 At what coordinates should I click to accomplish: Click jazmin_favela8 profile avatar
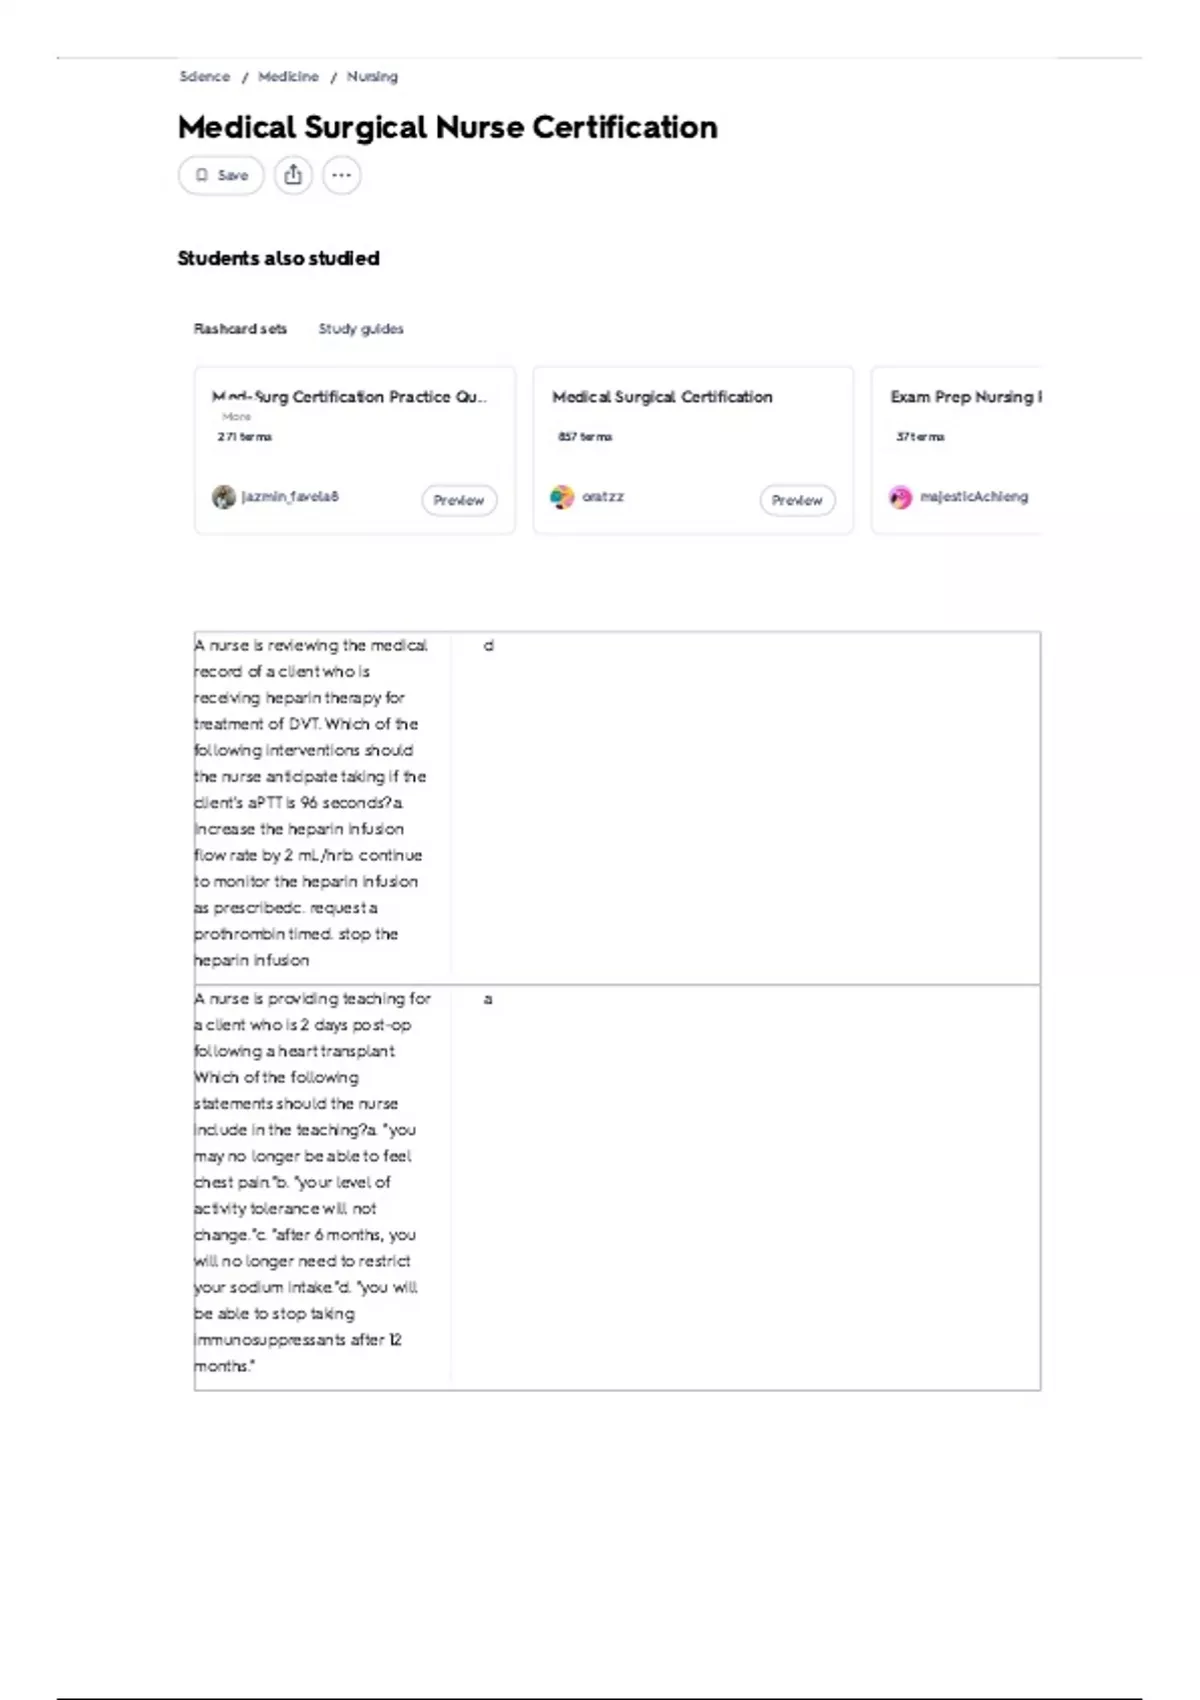224,497
